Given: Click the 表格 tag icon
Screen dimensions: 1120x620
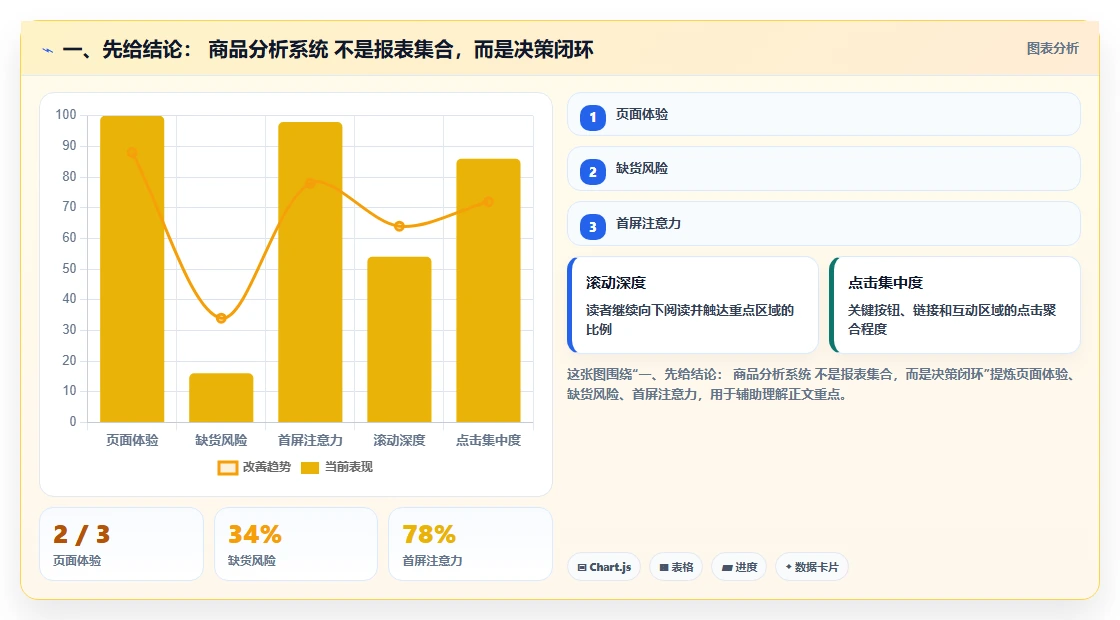Looking at the screenshot, I should click(664, 567).
